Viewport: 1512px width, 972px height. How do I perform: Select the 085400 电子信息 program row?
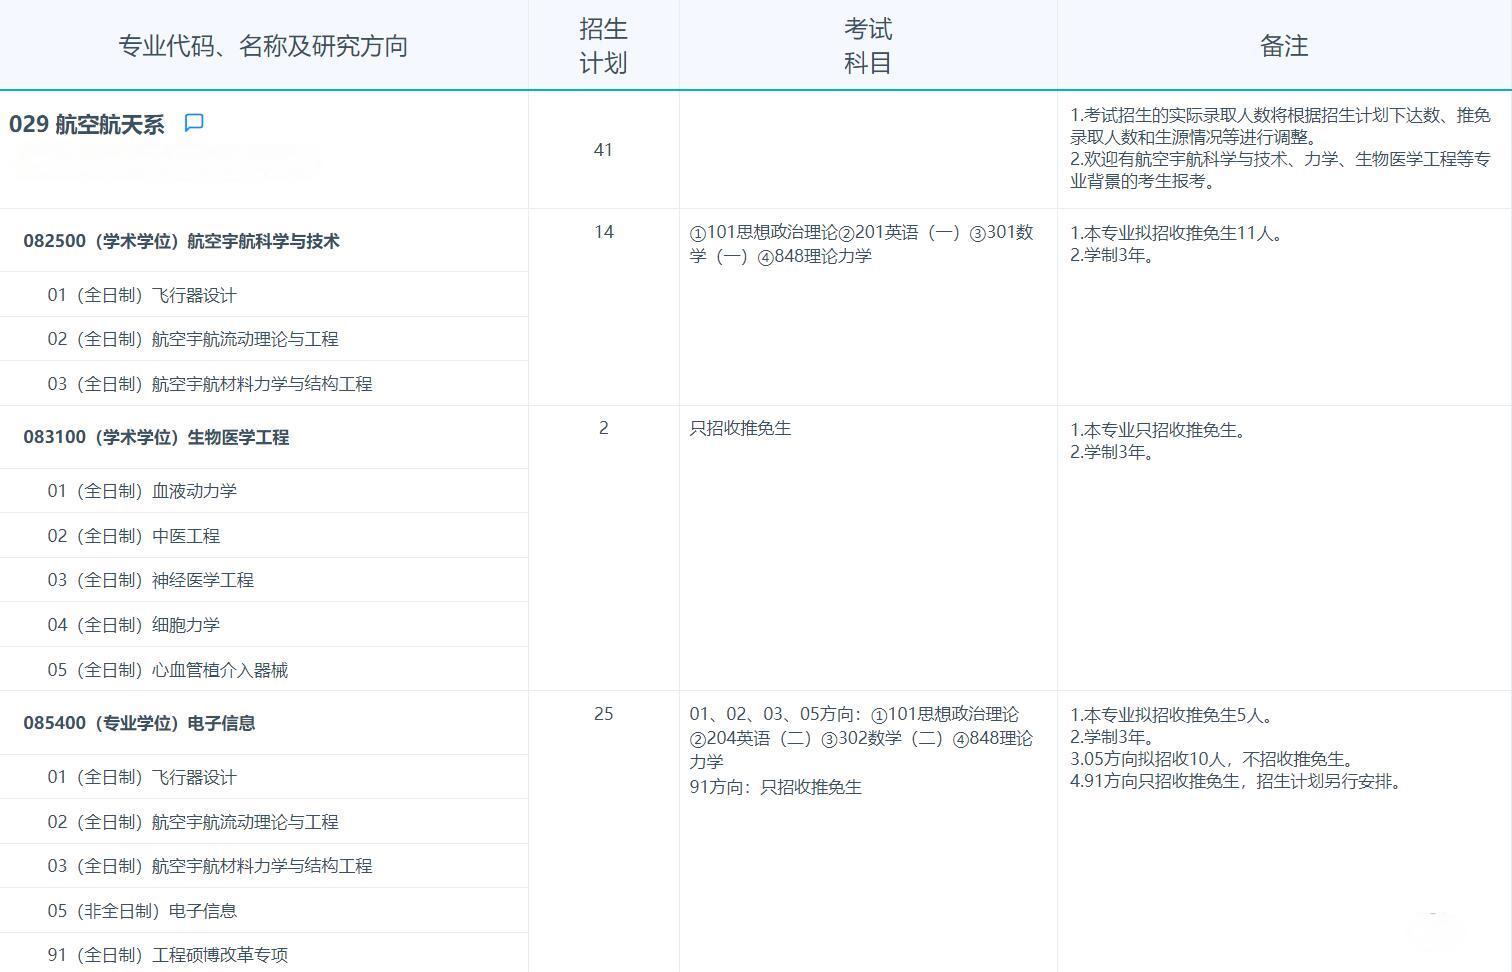139,723
